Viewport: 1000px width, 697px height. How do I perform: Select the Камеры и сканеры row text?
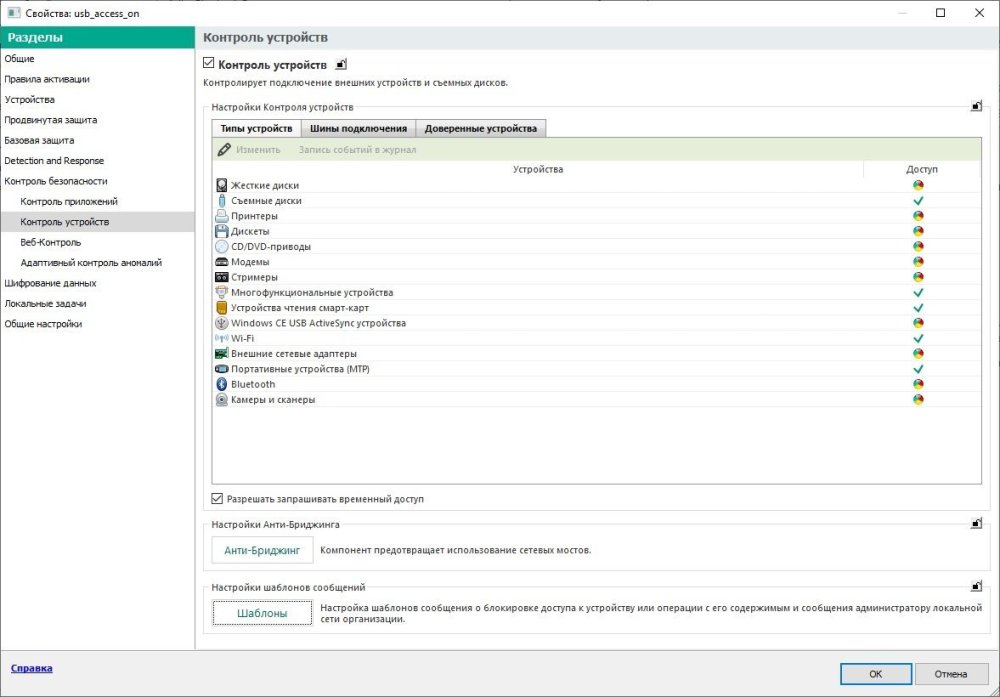click(272, 399)
